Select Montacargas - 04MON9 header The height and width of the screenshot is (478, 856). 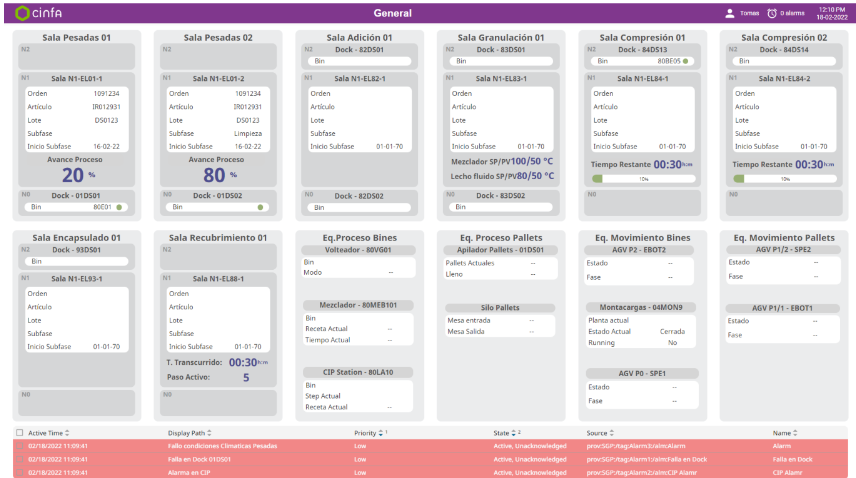(641, 307)
